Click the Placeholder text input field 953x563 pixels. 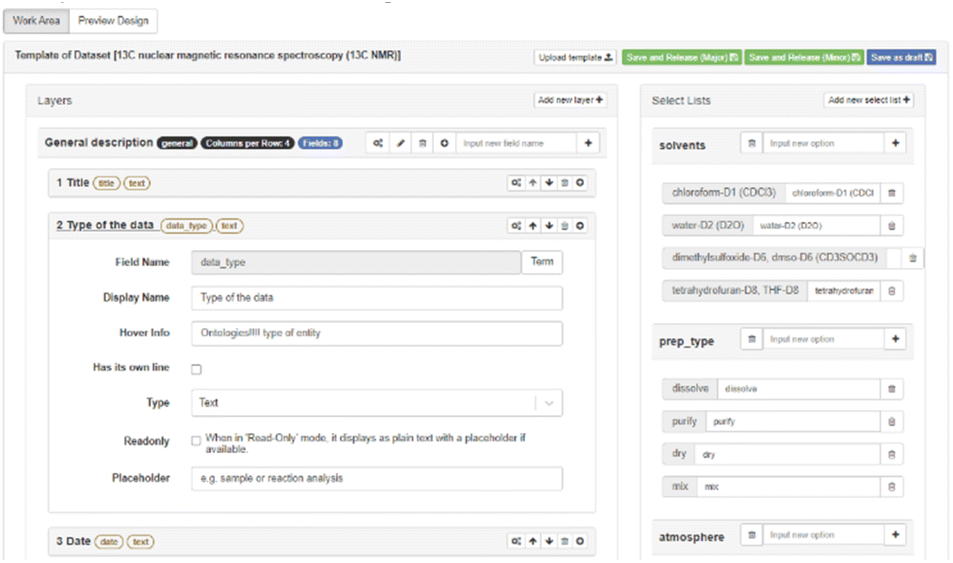pyautogui.click(x=376, y=478)
